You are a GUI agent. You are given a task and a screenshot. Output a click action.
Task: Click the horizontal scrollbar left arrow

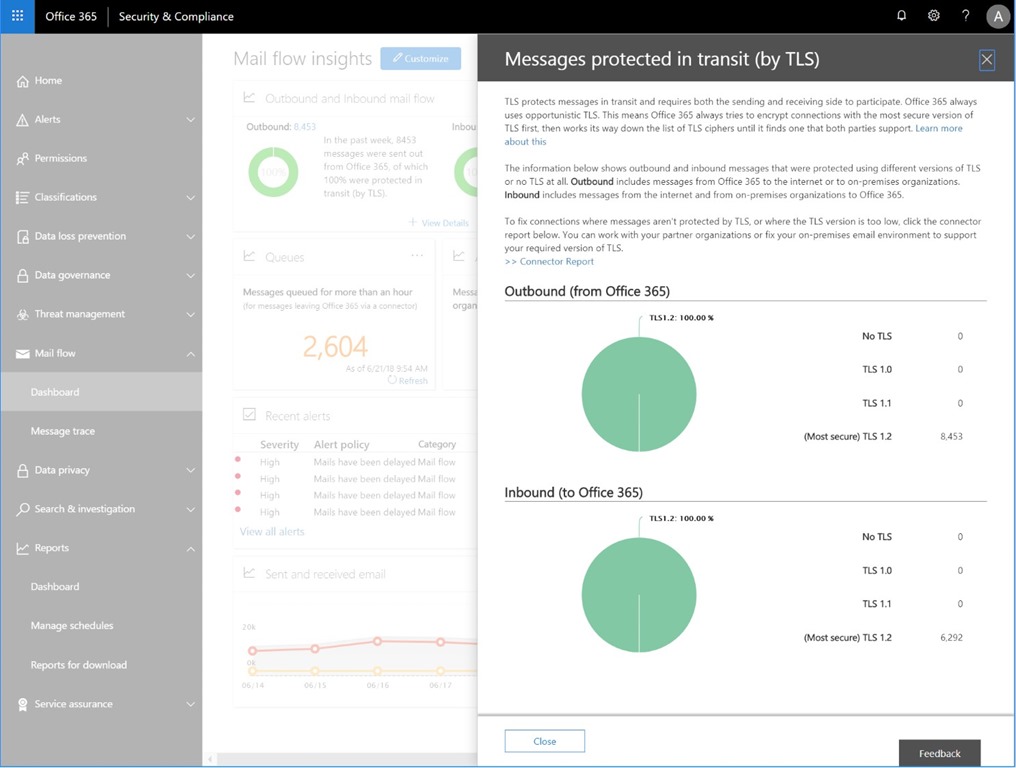(x=210, y=759)
